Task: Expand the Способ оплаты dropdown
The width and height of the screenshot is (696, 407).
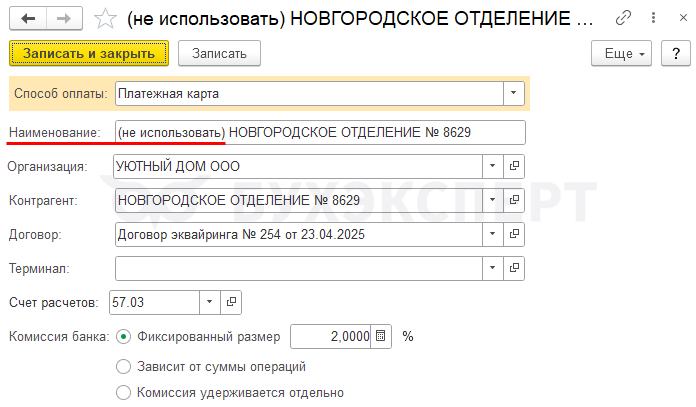Action: (514, 93)
